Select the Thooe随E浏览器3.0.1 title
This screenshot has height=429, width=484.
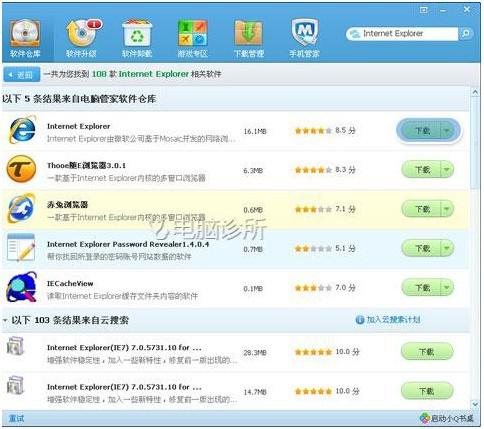coord(87,165)
